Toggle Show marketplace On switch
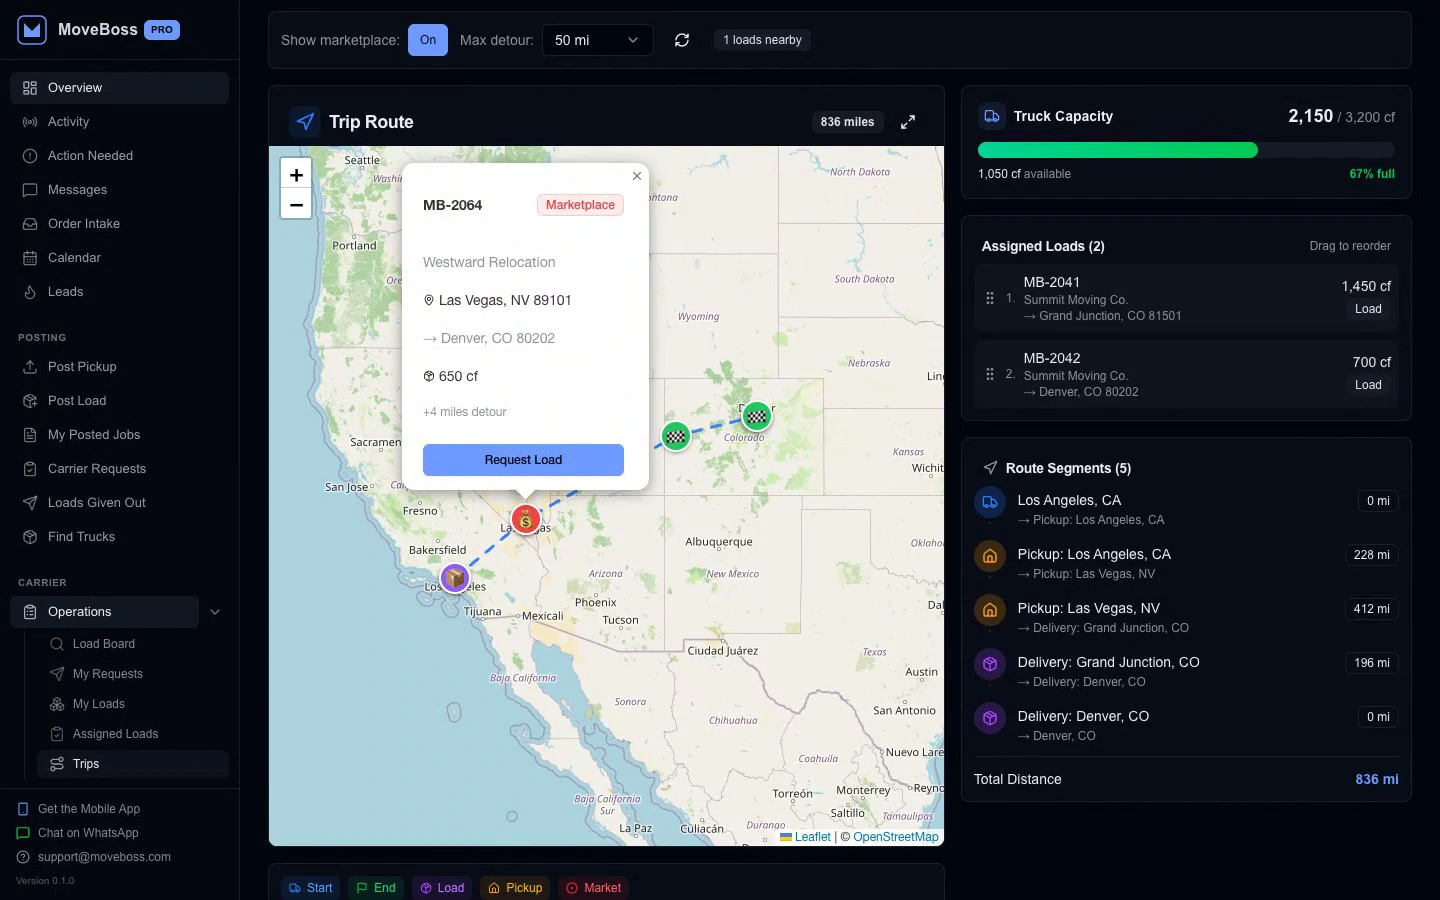 pos(428,40)
